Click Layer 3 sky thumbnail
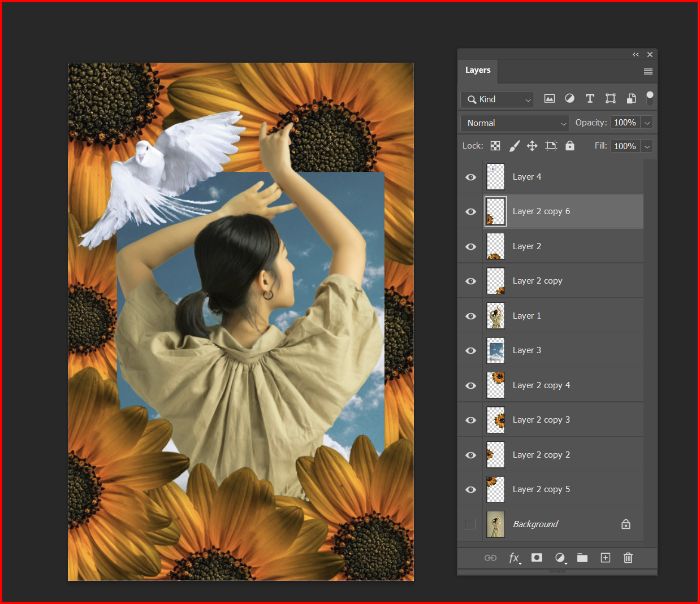 point(496,350)
